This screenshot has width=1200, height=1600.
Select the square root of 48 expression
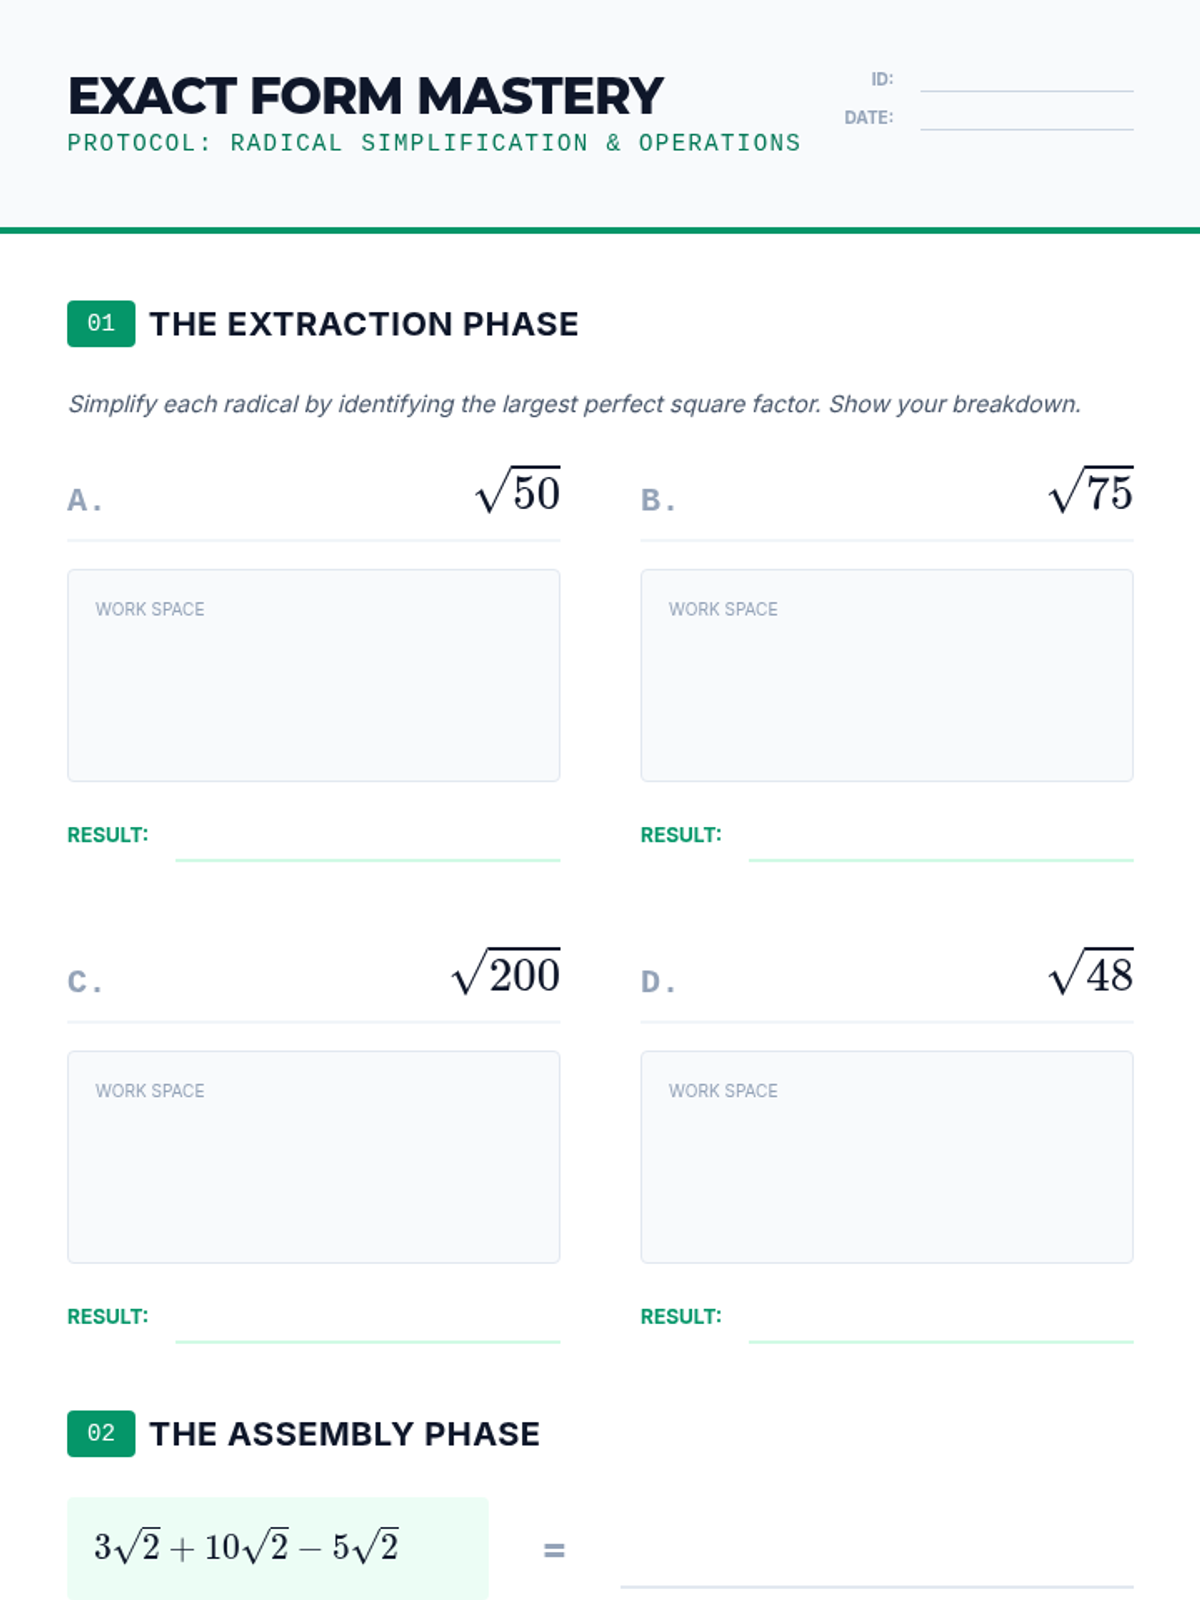click(1091, 973)
